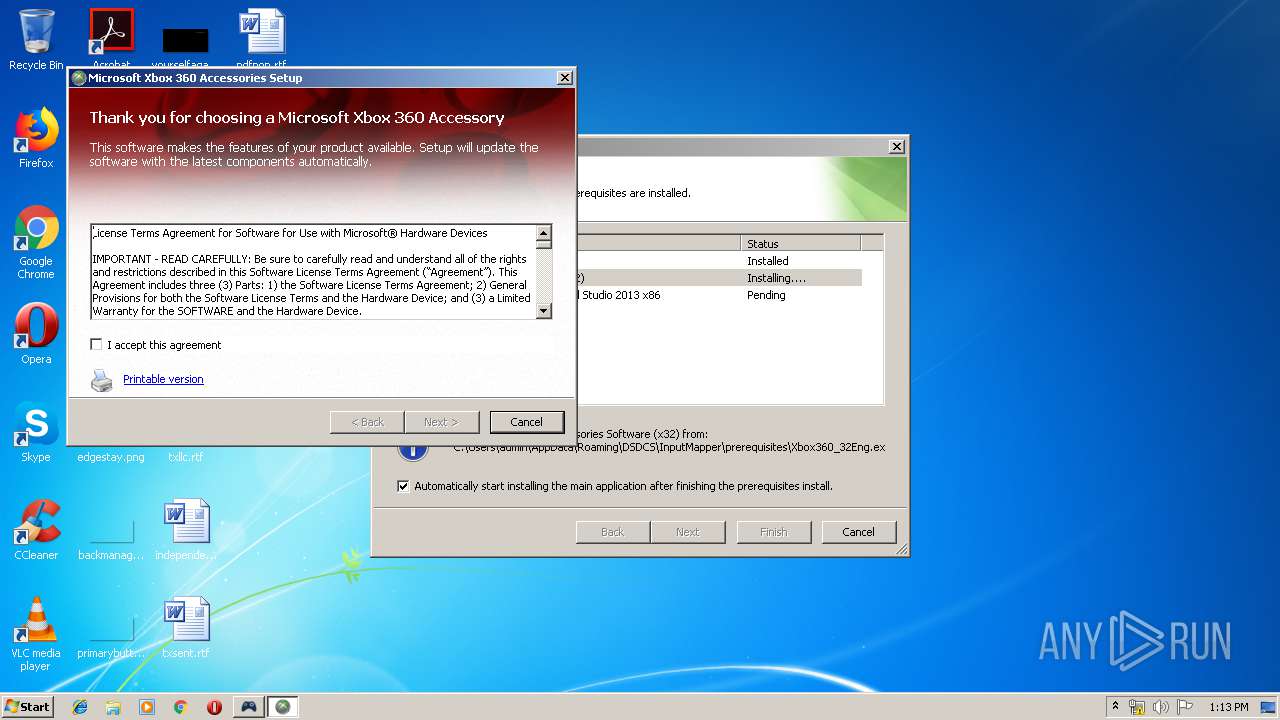This screenshot has width=1280, height=720.
Task: Switch to the game controller taskbar app
Action: pyautogui.click(x=248, y=707)
